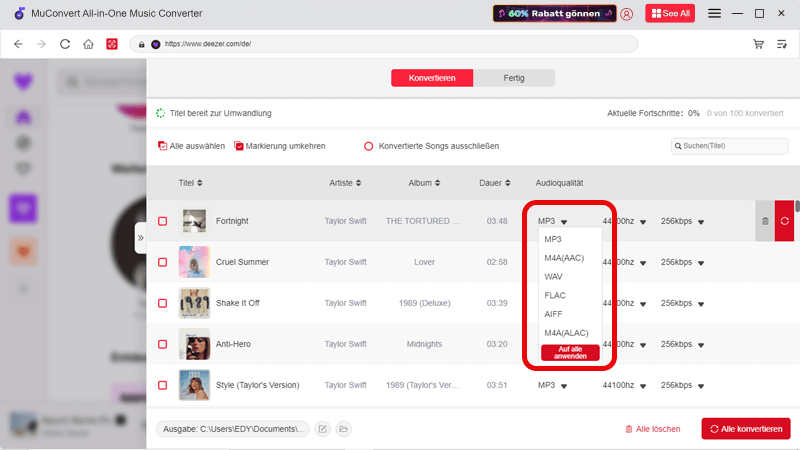
Task: Open the Fortnight MP3 format dropdown
Action: [x=552, y=221]
